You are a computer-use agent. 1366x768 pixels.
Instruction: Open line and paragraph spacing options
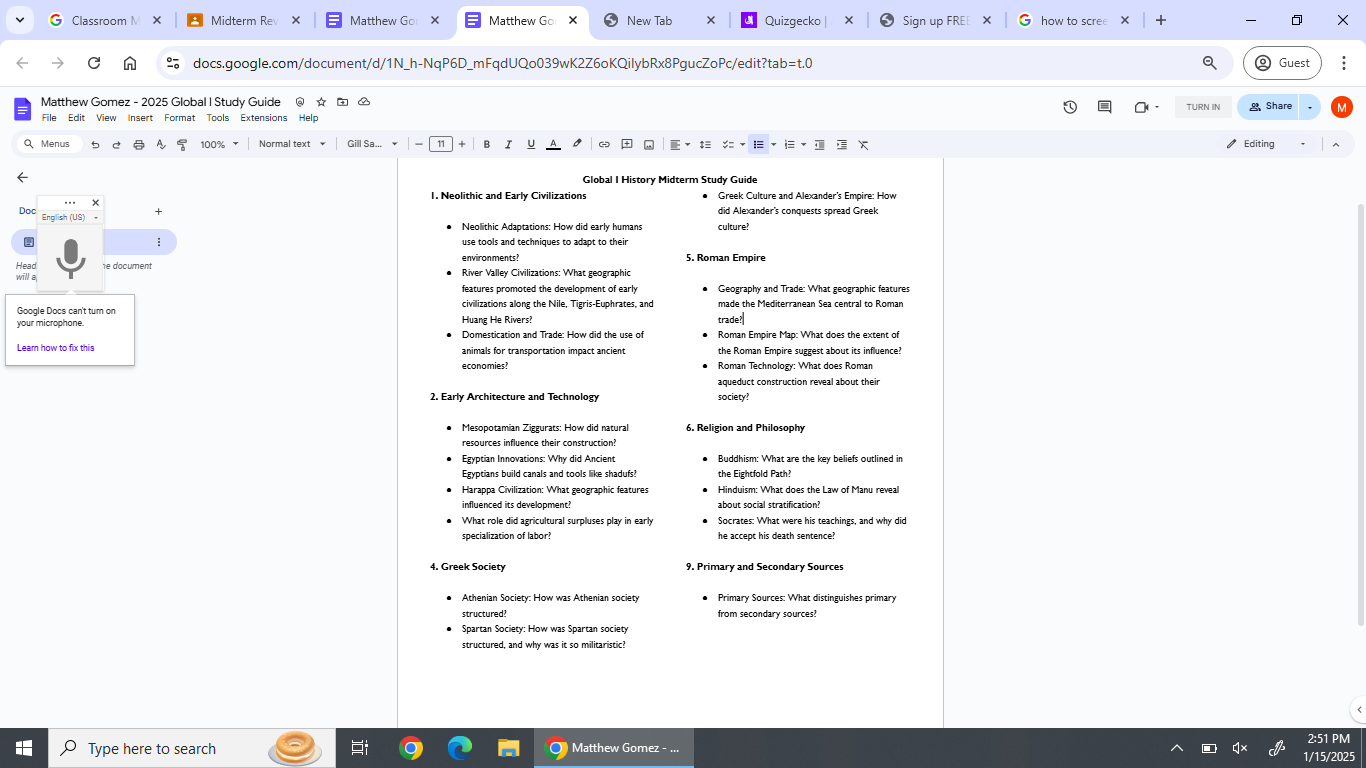pos(705,144)
